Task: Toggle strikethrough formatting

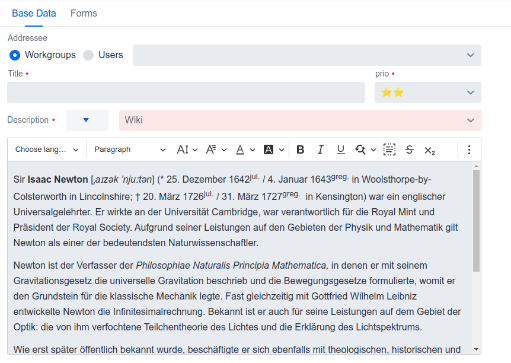Action: [x=410, y=150]
